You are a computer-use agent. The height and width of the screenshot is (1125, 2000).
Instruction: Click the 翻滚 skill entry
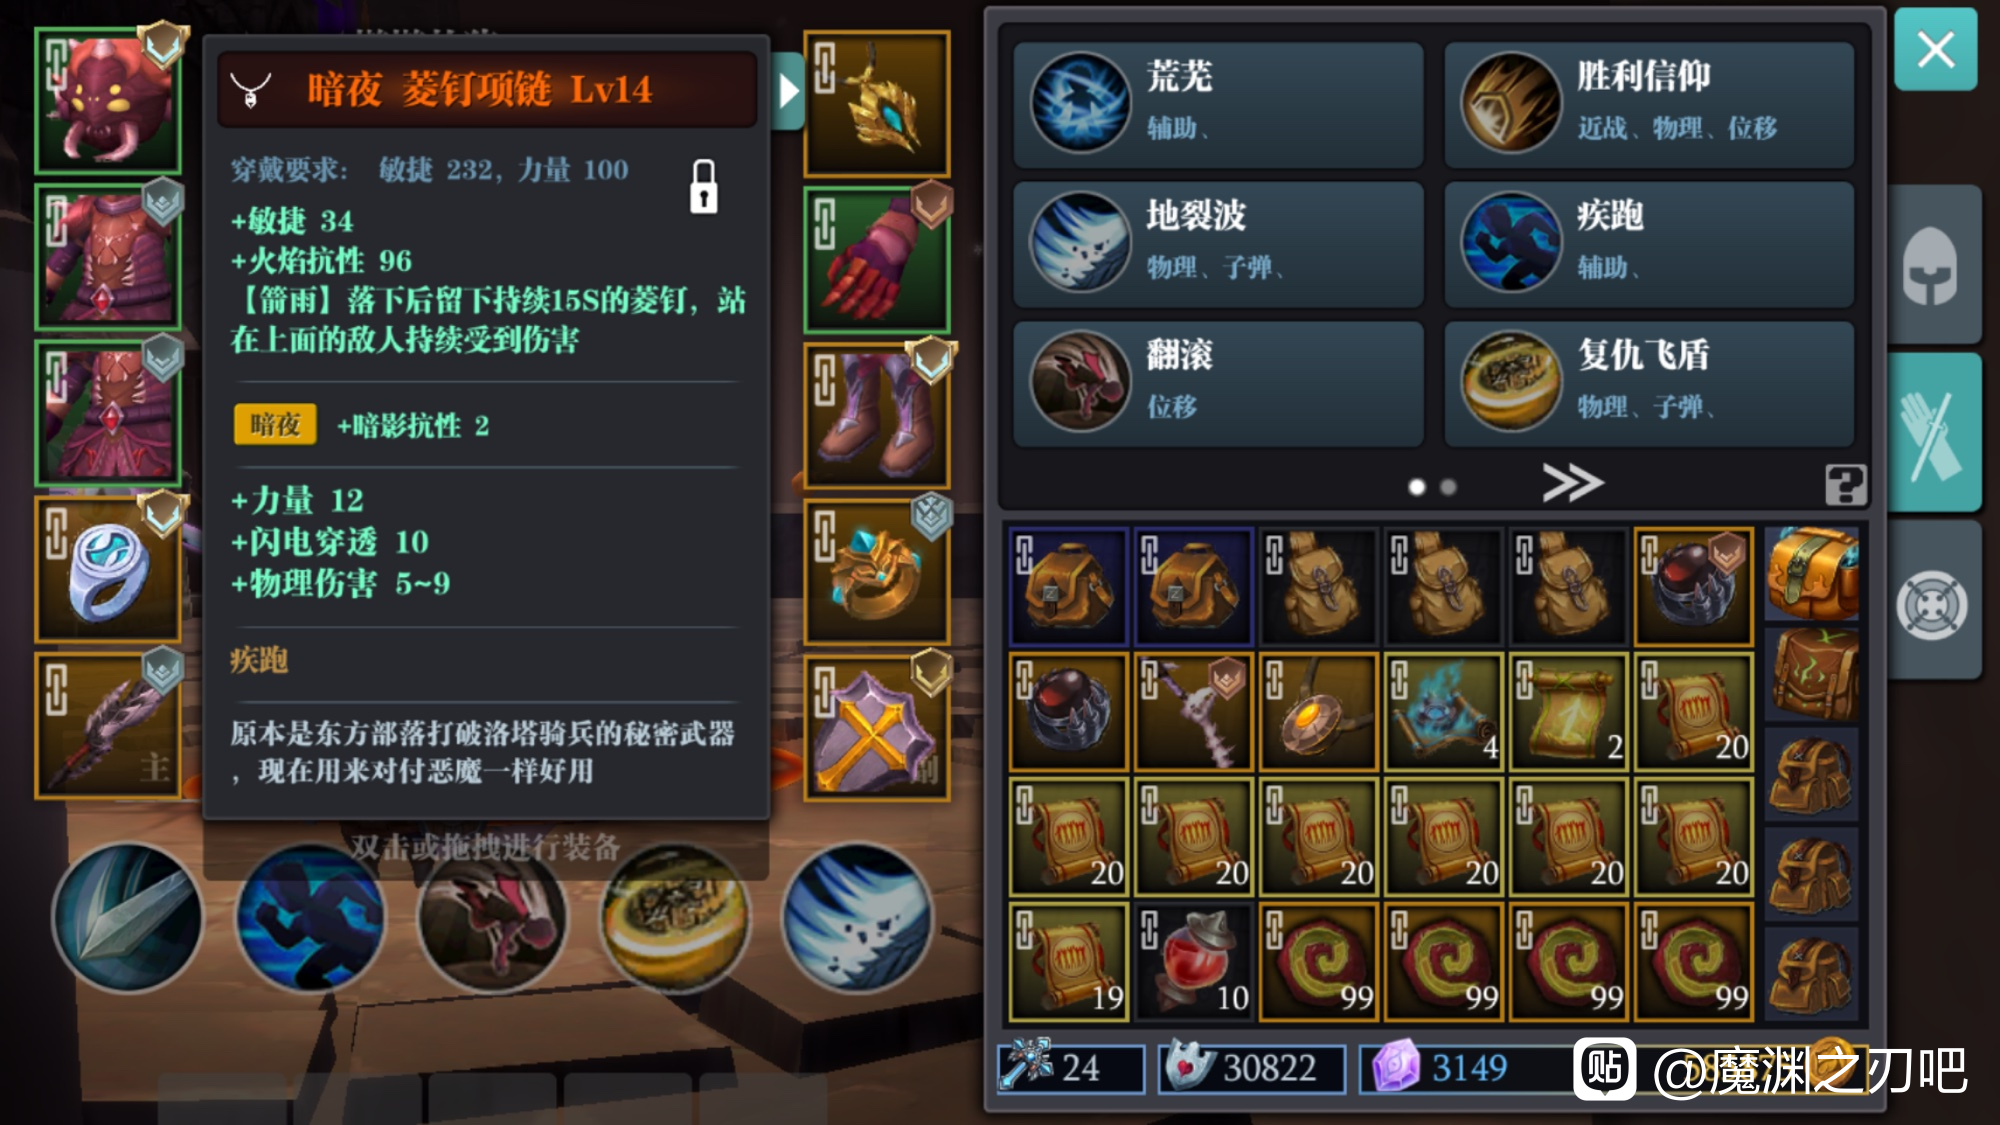pyautogui.click(x=1218, y=384)
